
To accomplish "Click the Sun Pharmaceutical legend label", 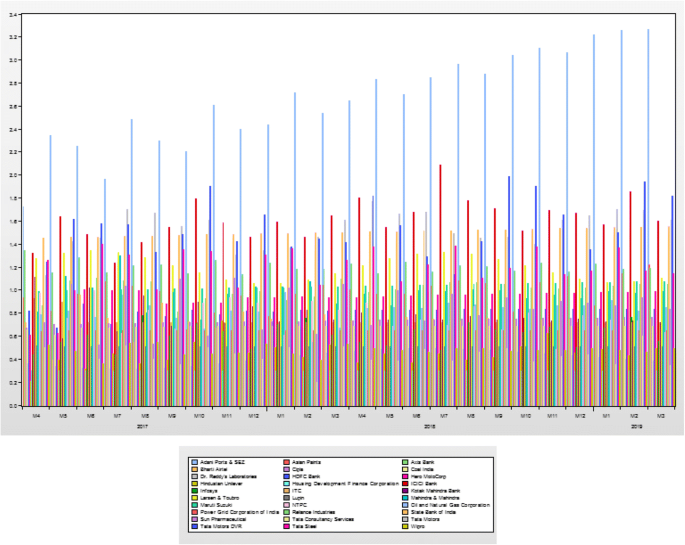I will (x=224, y=519).
